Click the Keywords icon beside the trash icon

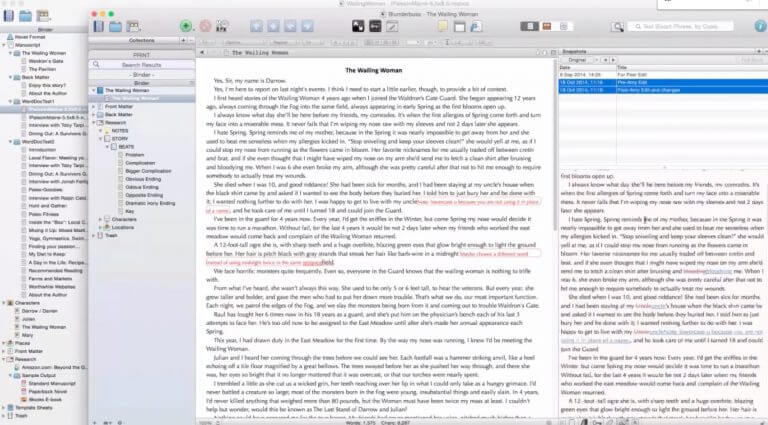tap(222, 26)
